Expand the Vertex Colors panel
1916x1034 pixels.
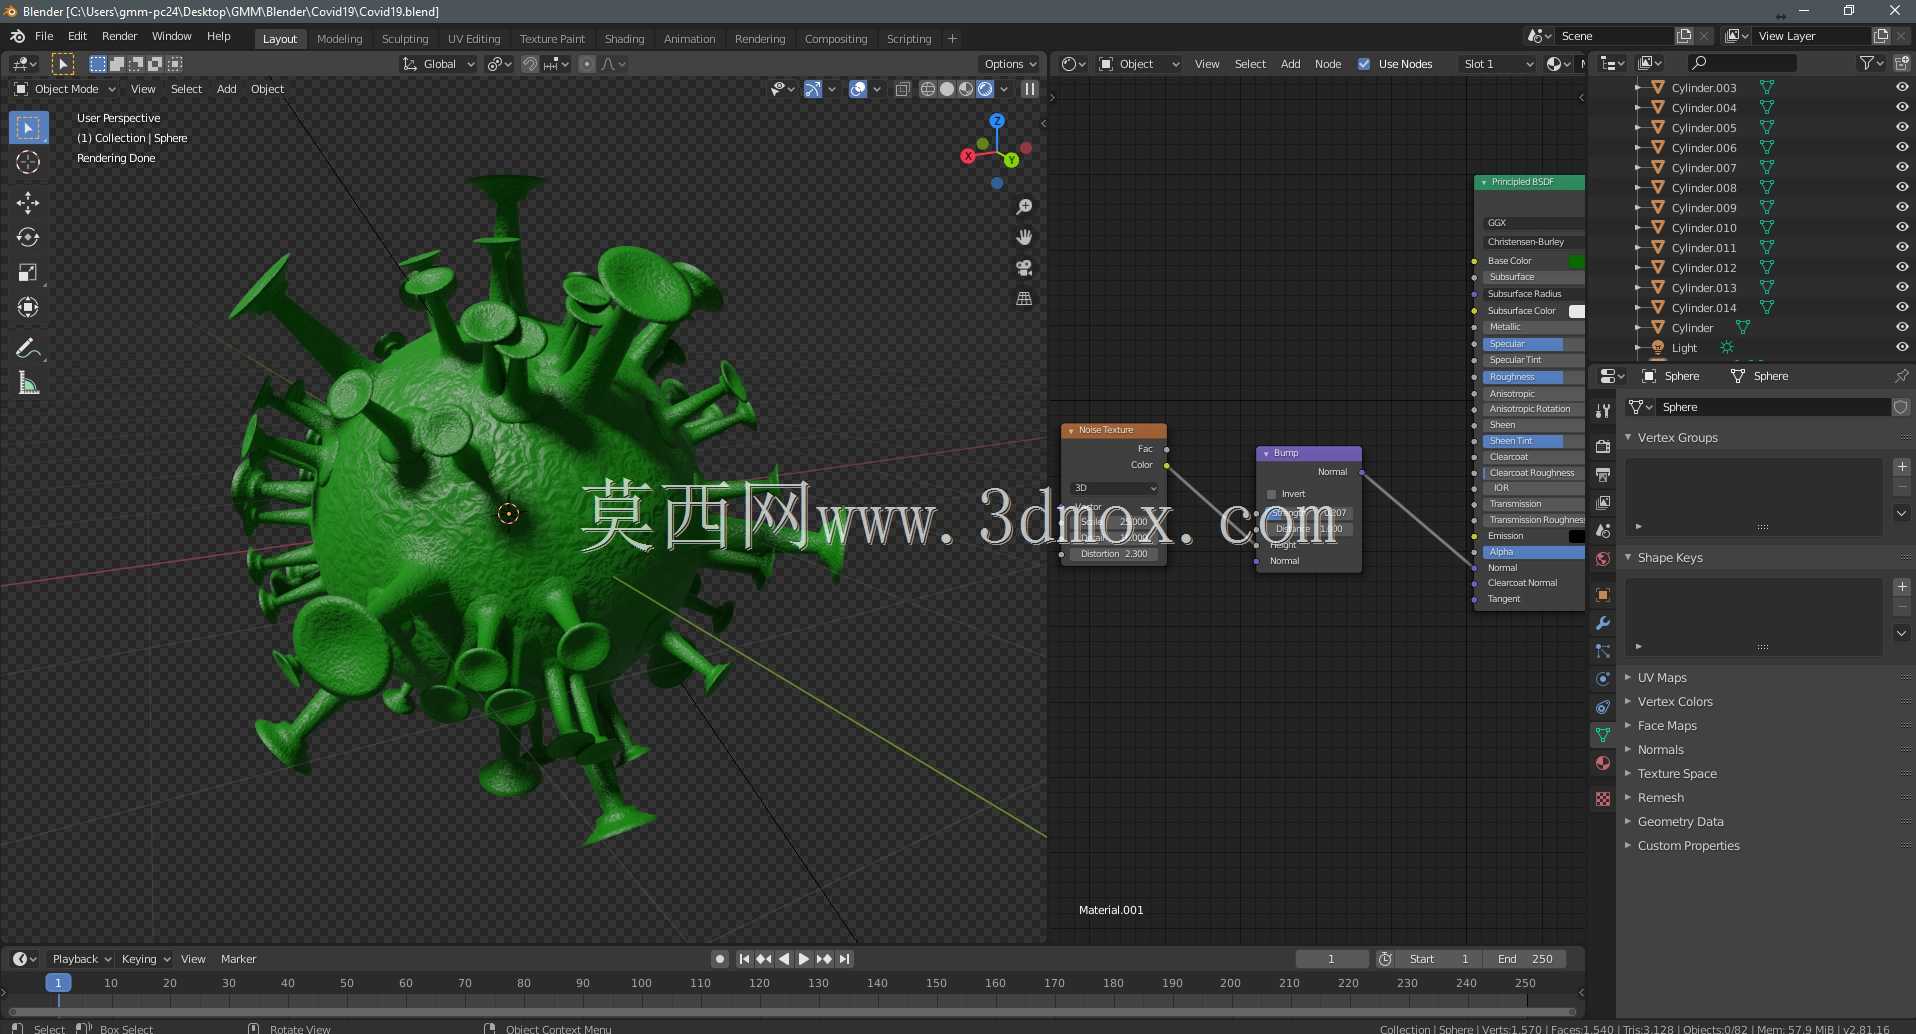tap(1675, 702)
